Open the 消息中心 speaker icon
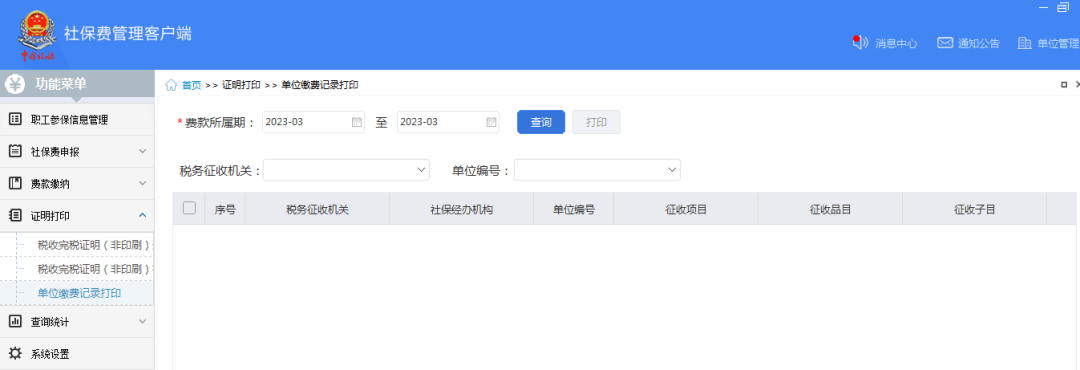Viewport: 1080px width, 370px height. tap(860, 43)
